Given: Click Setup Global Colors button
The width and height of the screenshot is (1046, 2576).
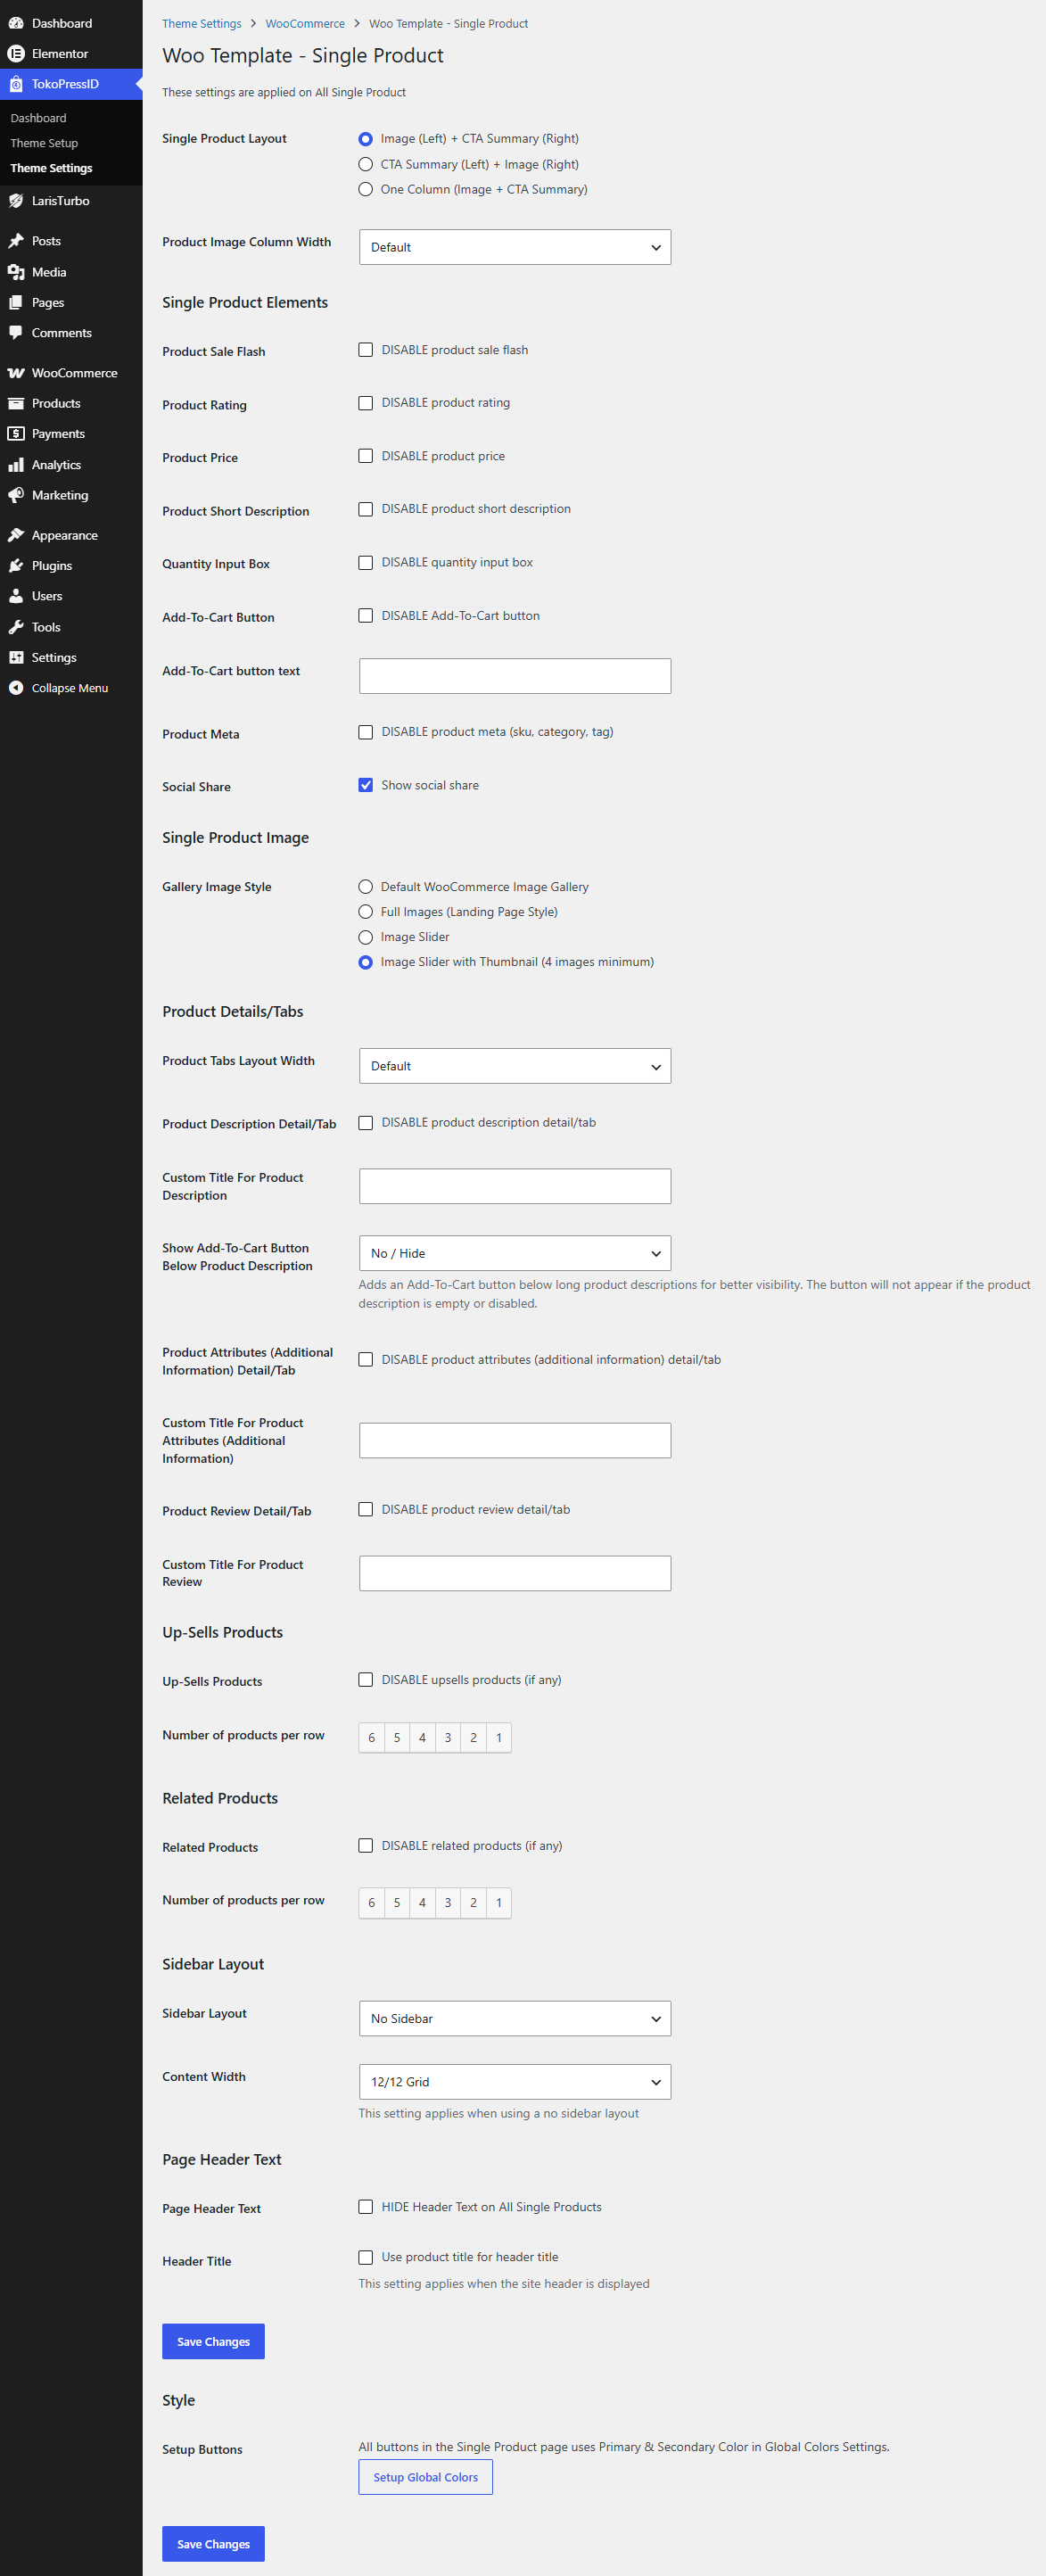Looking at the screenshot, I should 426,2477.
